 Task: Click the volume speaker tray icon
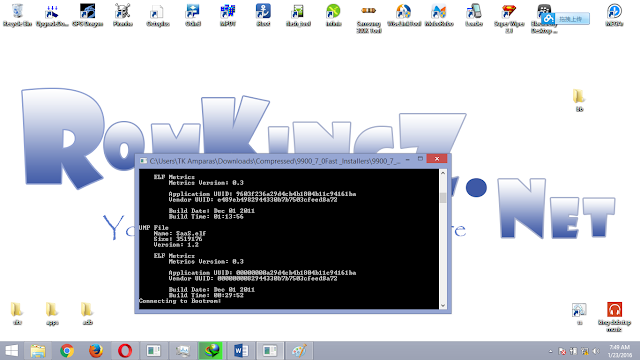pyautogui.click(x=596, y=351)
